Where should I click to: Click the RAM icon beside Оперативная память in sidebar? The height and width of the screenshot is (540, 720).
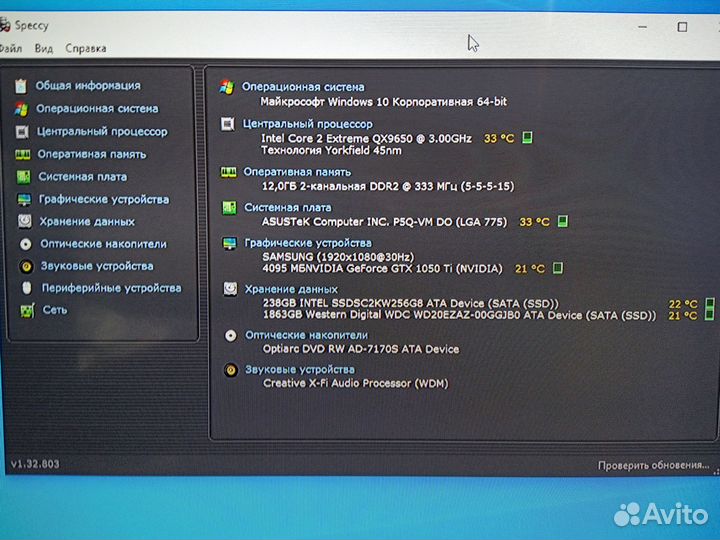[21, 155]
